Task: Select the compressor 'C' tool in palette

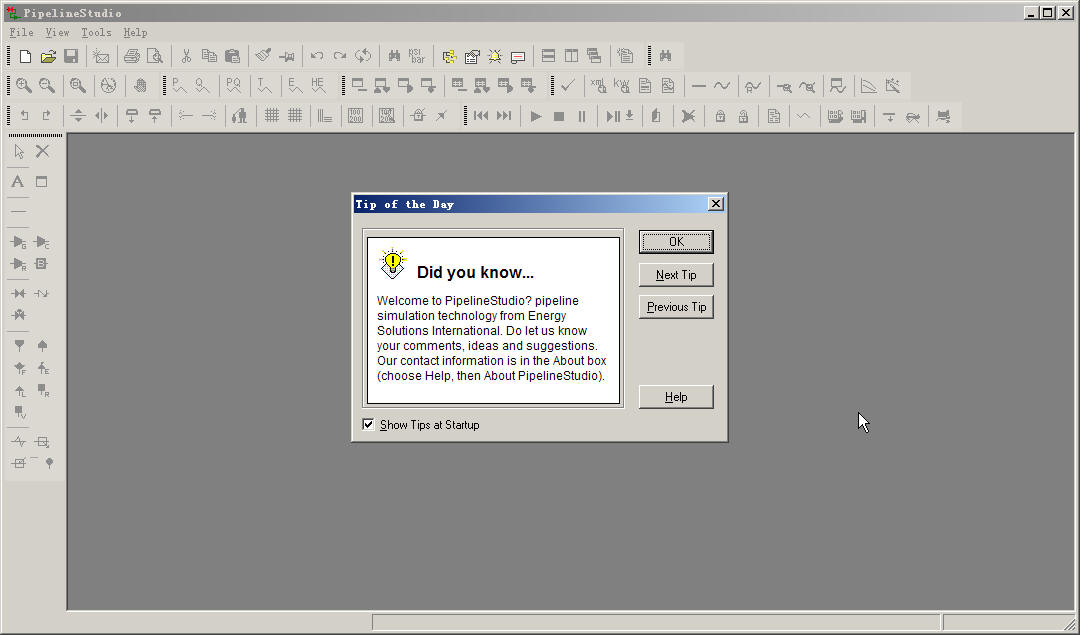Action: coord(42,242)
